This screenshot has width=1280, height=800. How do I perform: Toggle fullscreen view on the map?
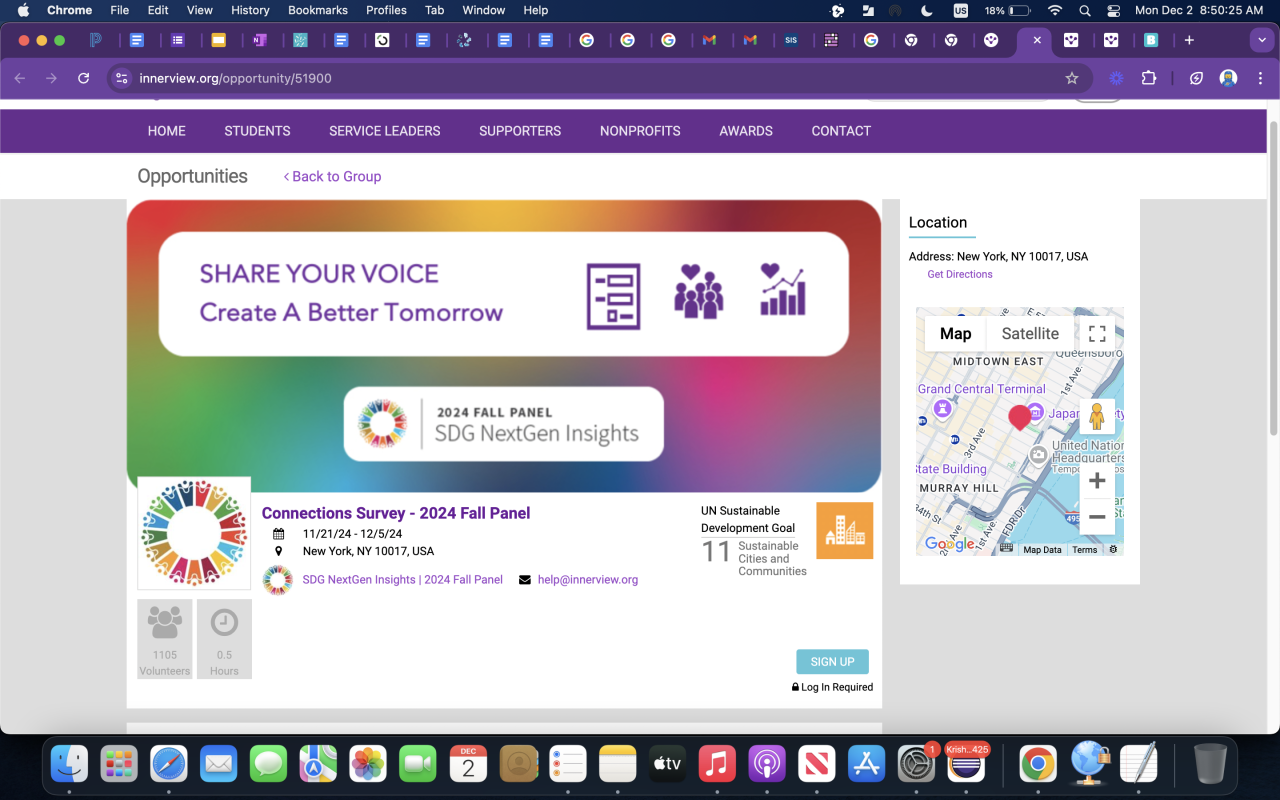point(1097,334)
